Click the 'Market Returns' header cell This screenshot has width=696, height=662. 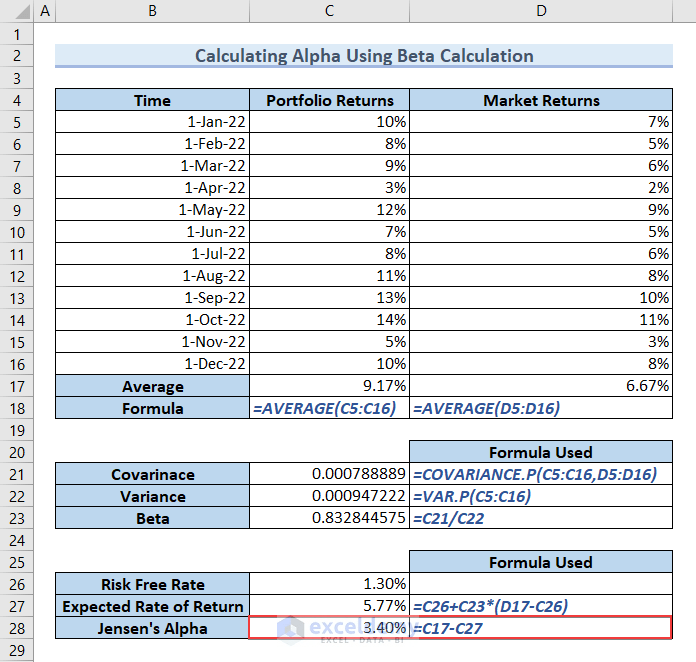tap(541, 100)
